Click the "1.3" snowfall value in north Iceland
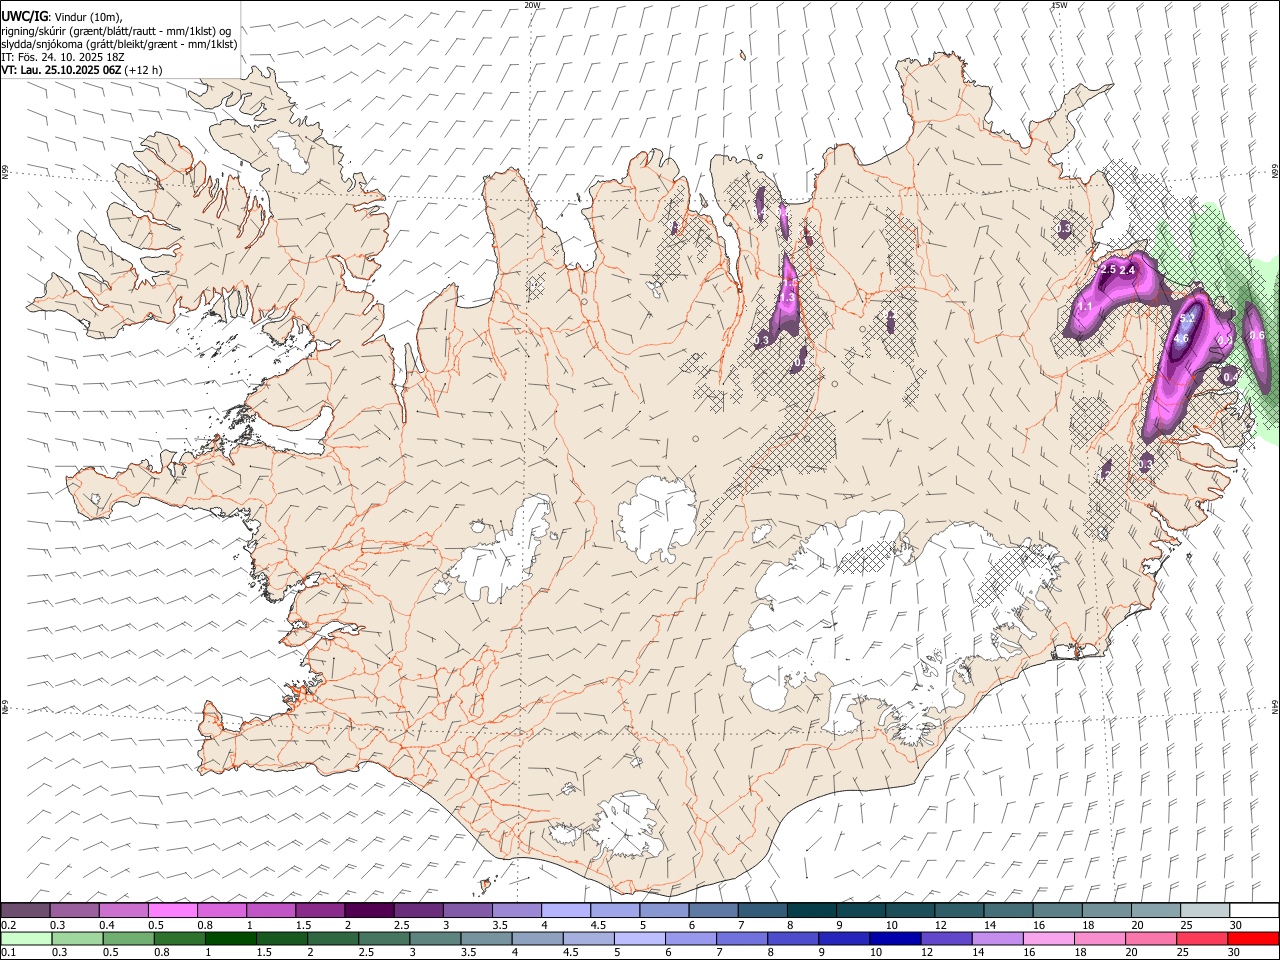The width and height of the screenshot is (1280, 960). [786, 298]
